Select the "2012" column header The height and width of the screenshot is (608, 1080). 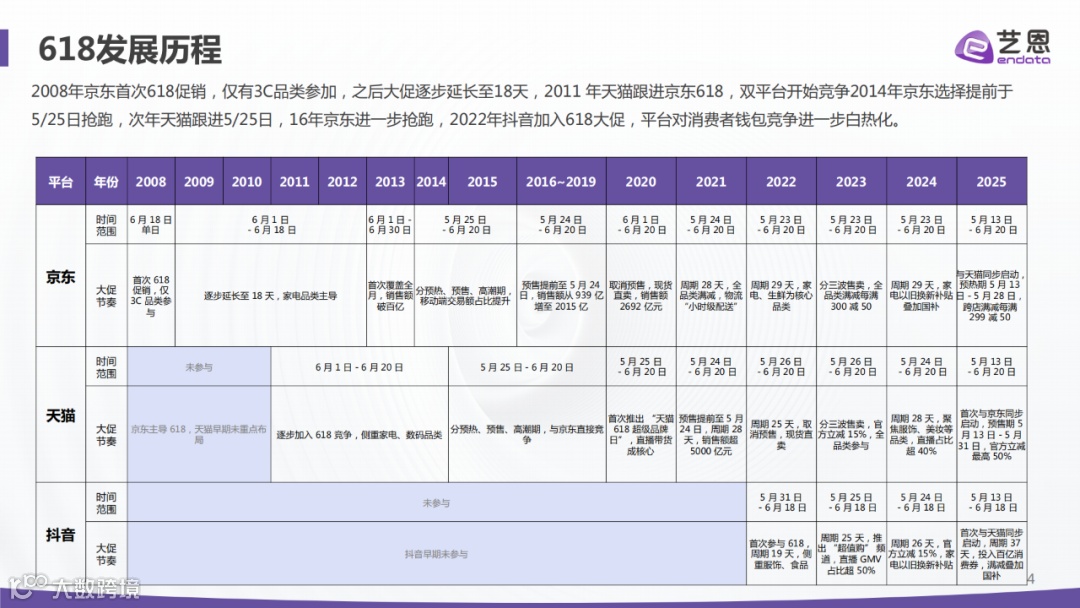[x=342, y=182]
